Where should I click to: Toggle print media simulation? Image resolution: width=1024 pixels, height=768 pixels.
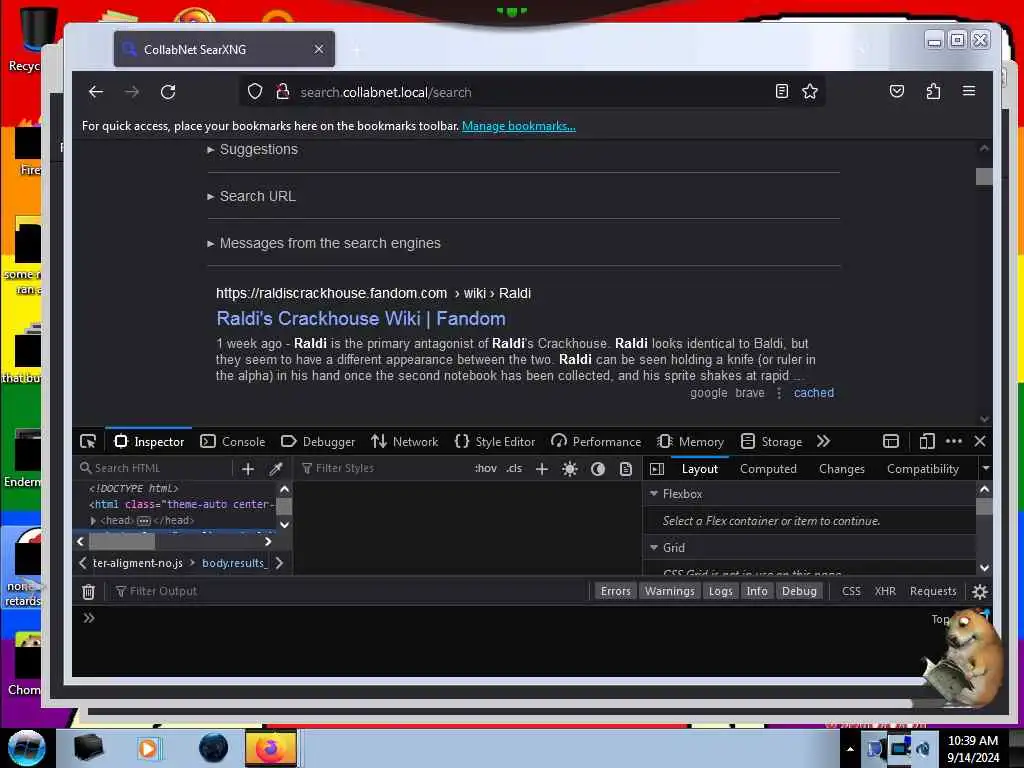point(626,468)
